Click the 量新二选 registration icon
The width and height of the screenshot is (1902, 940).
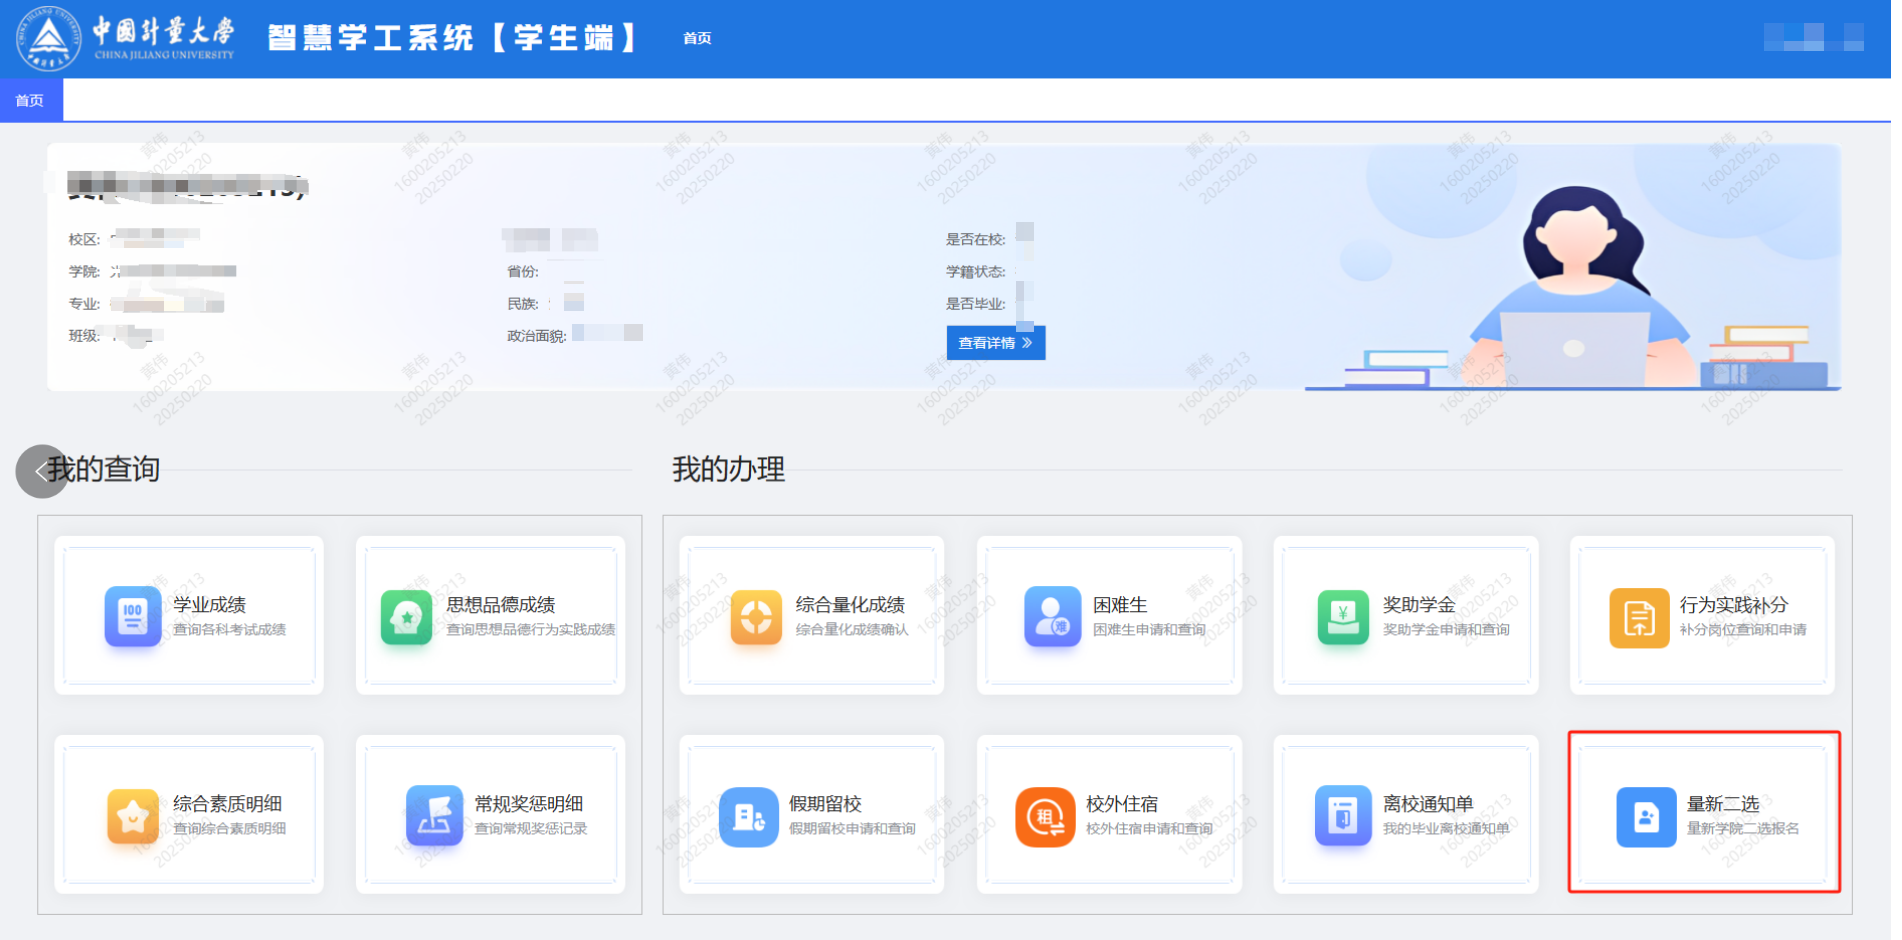pos(1645,816)
